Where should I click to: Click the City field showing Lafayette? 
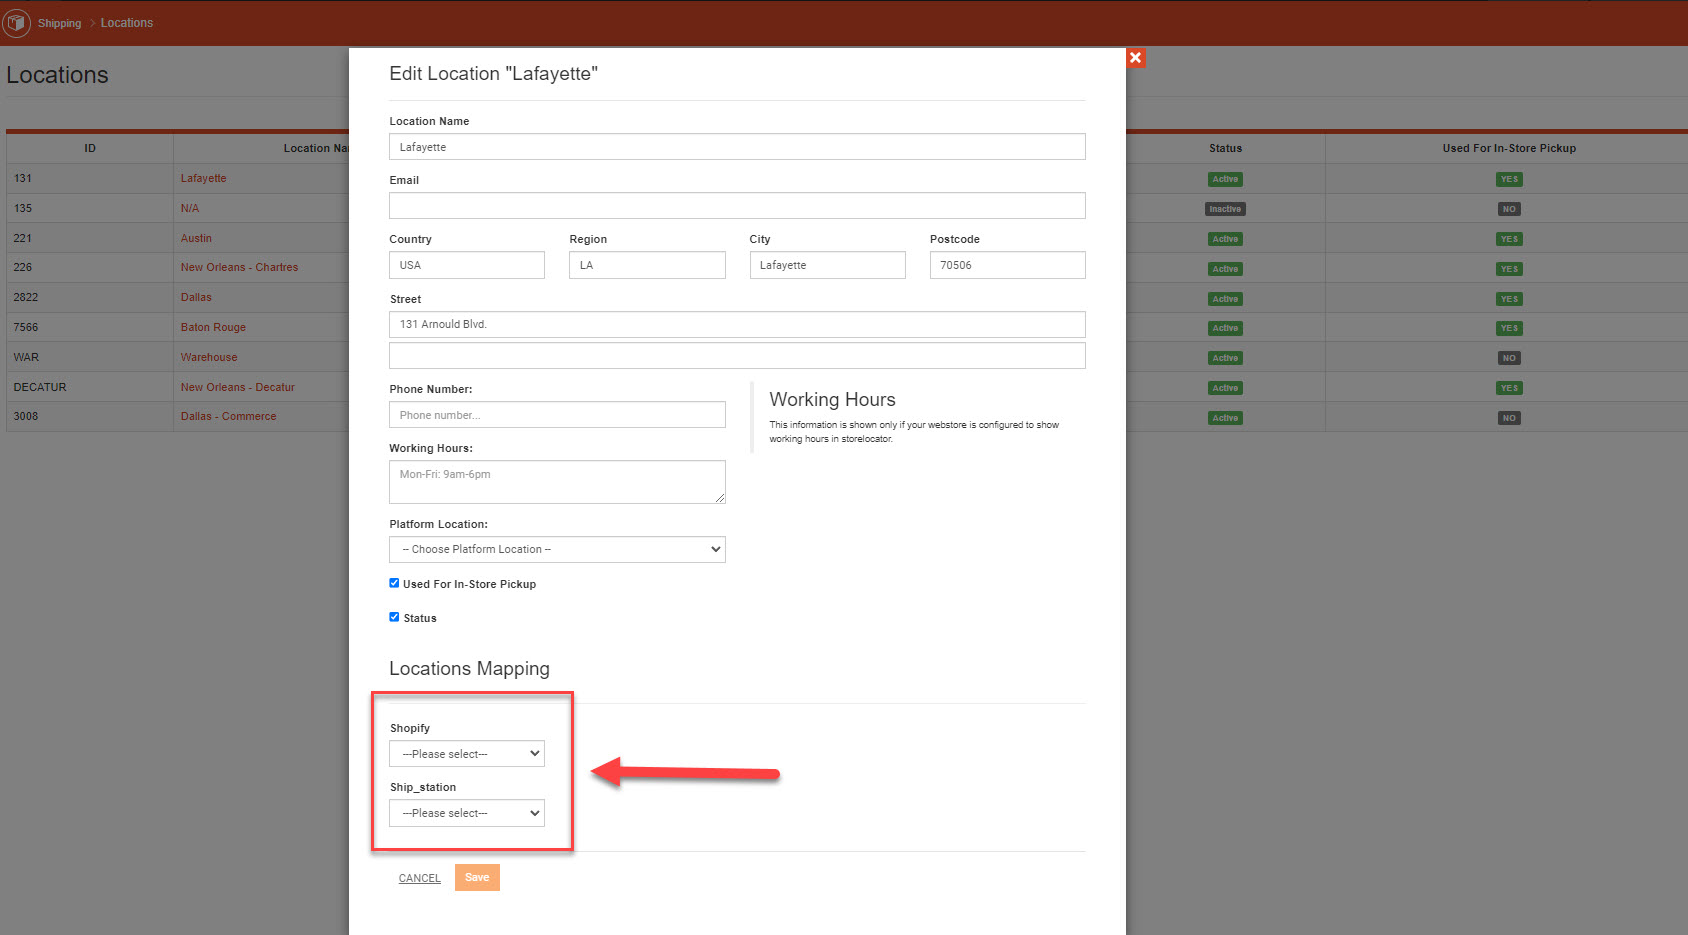827,265
